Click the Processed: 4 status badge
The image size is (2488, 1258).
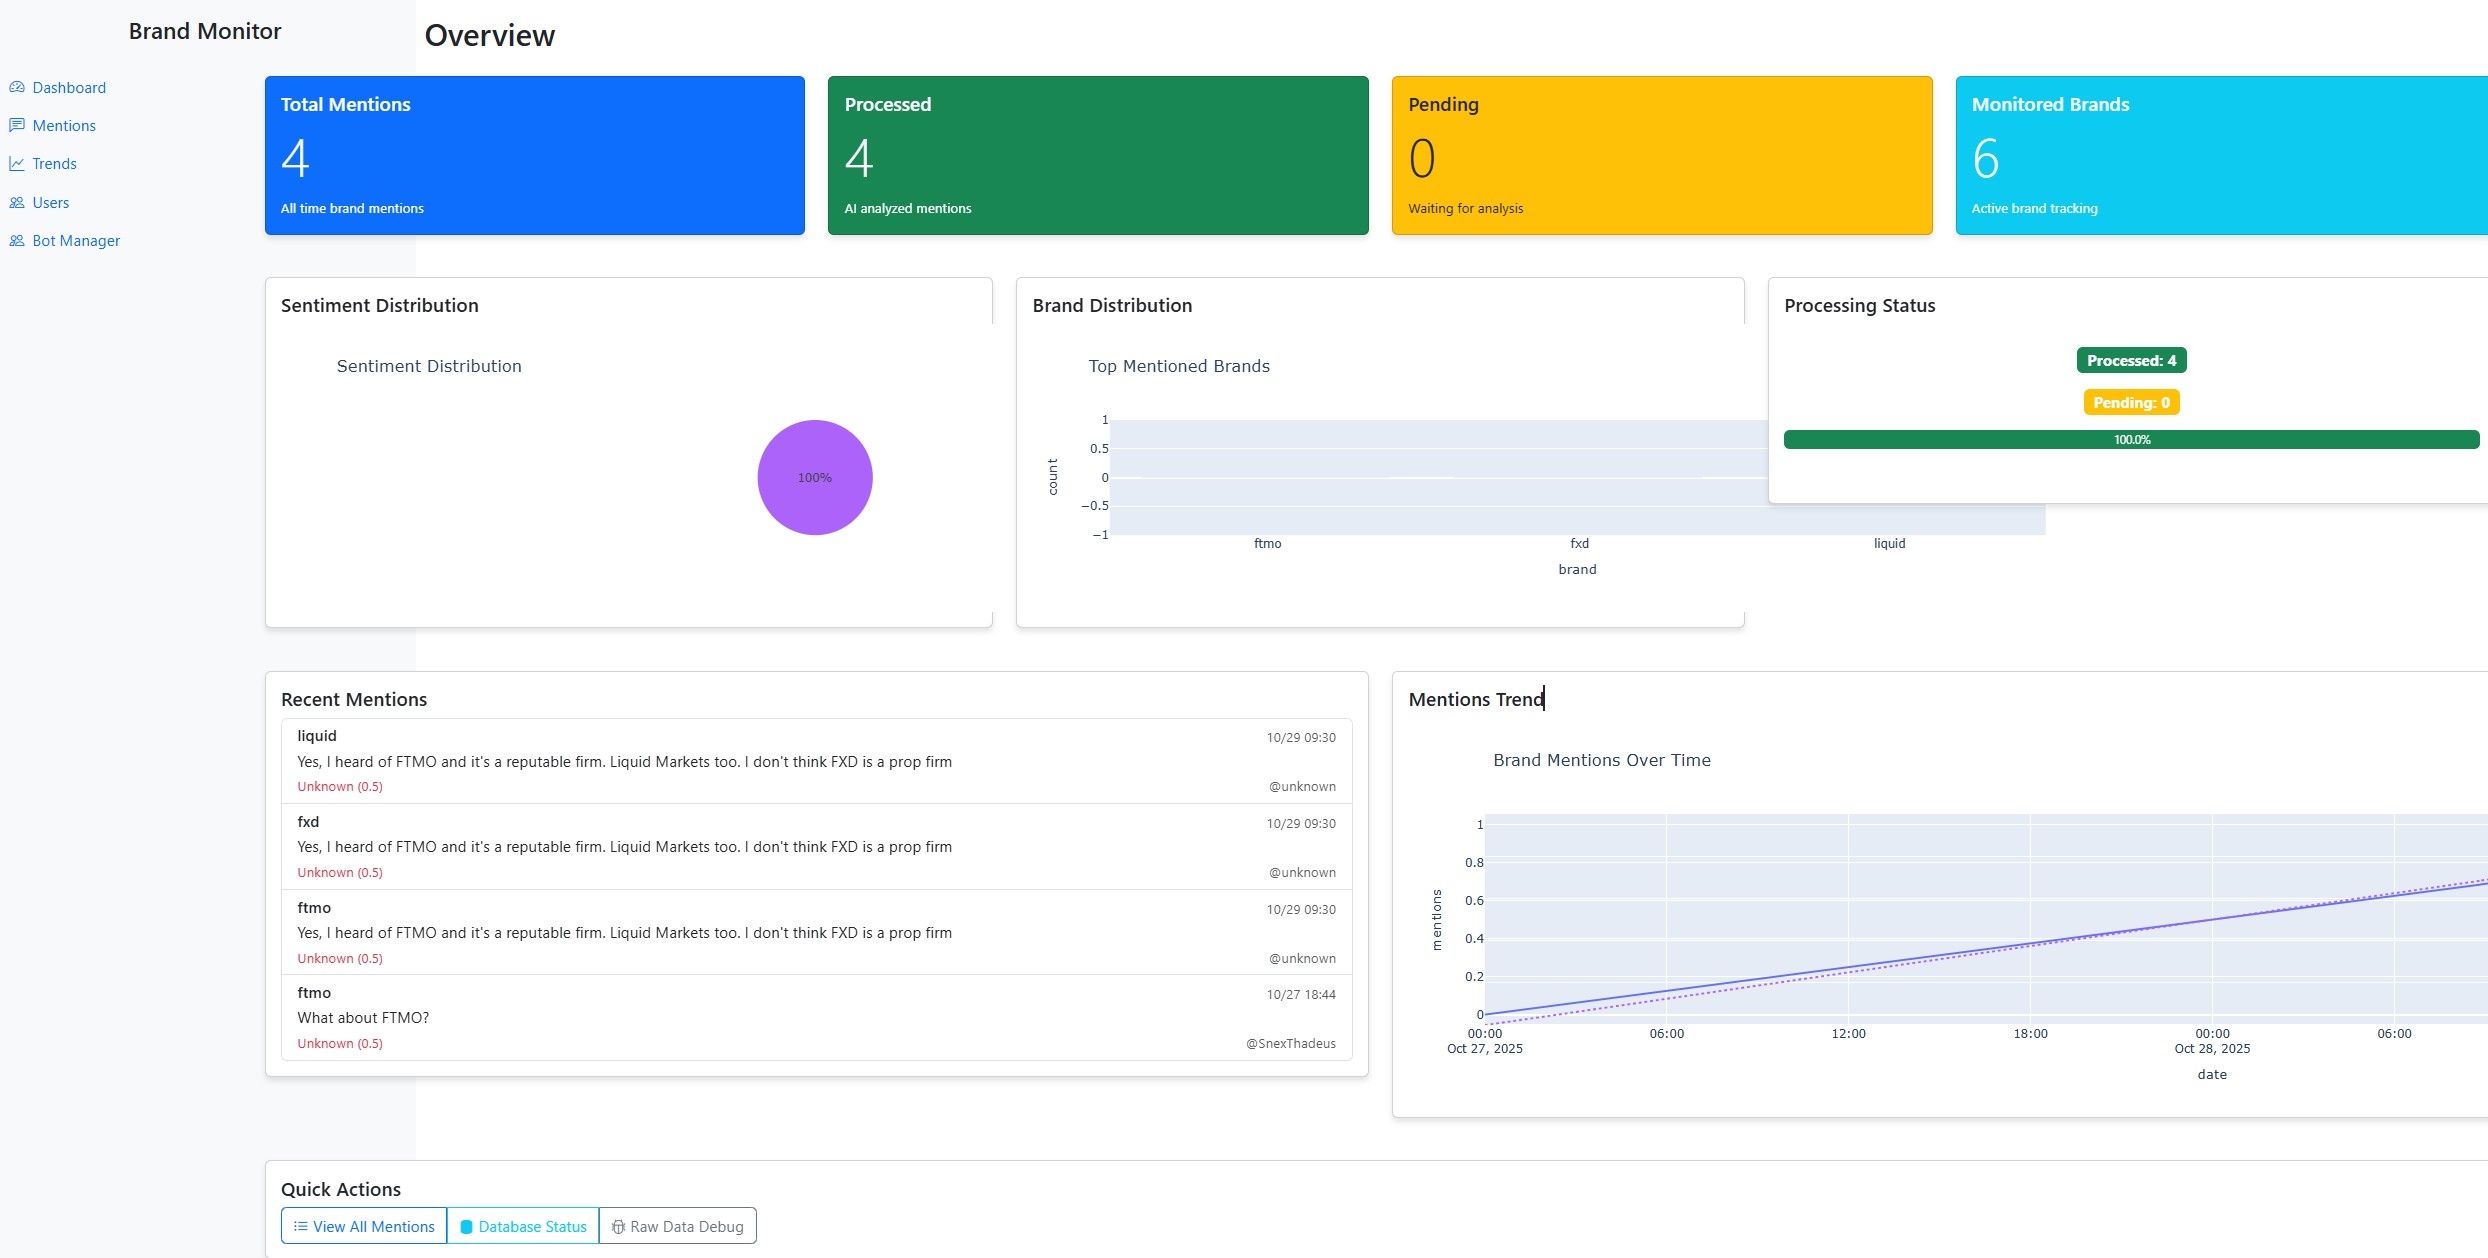tap(2131, 360)
